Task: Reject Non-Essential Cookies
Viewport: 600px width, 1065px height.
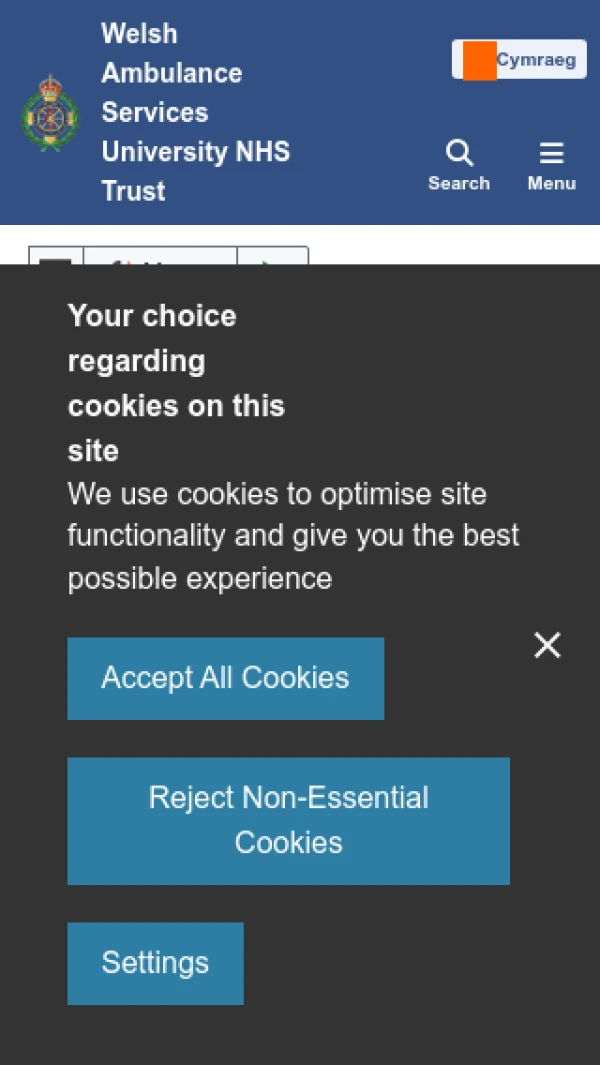Action: pyautogui.click(x=288, y=820)
